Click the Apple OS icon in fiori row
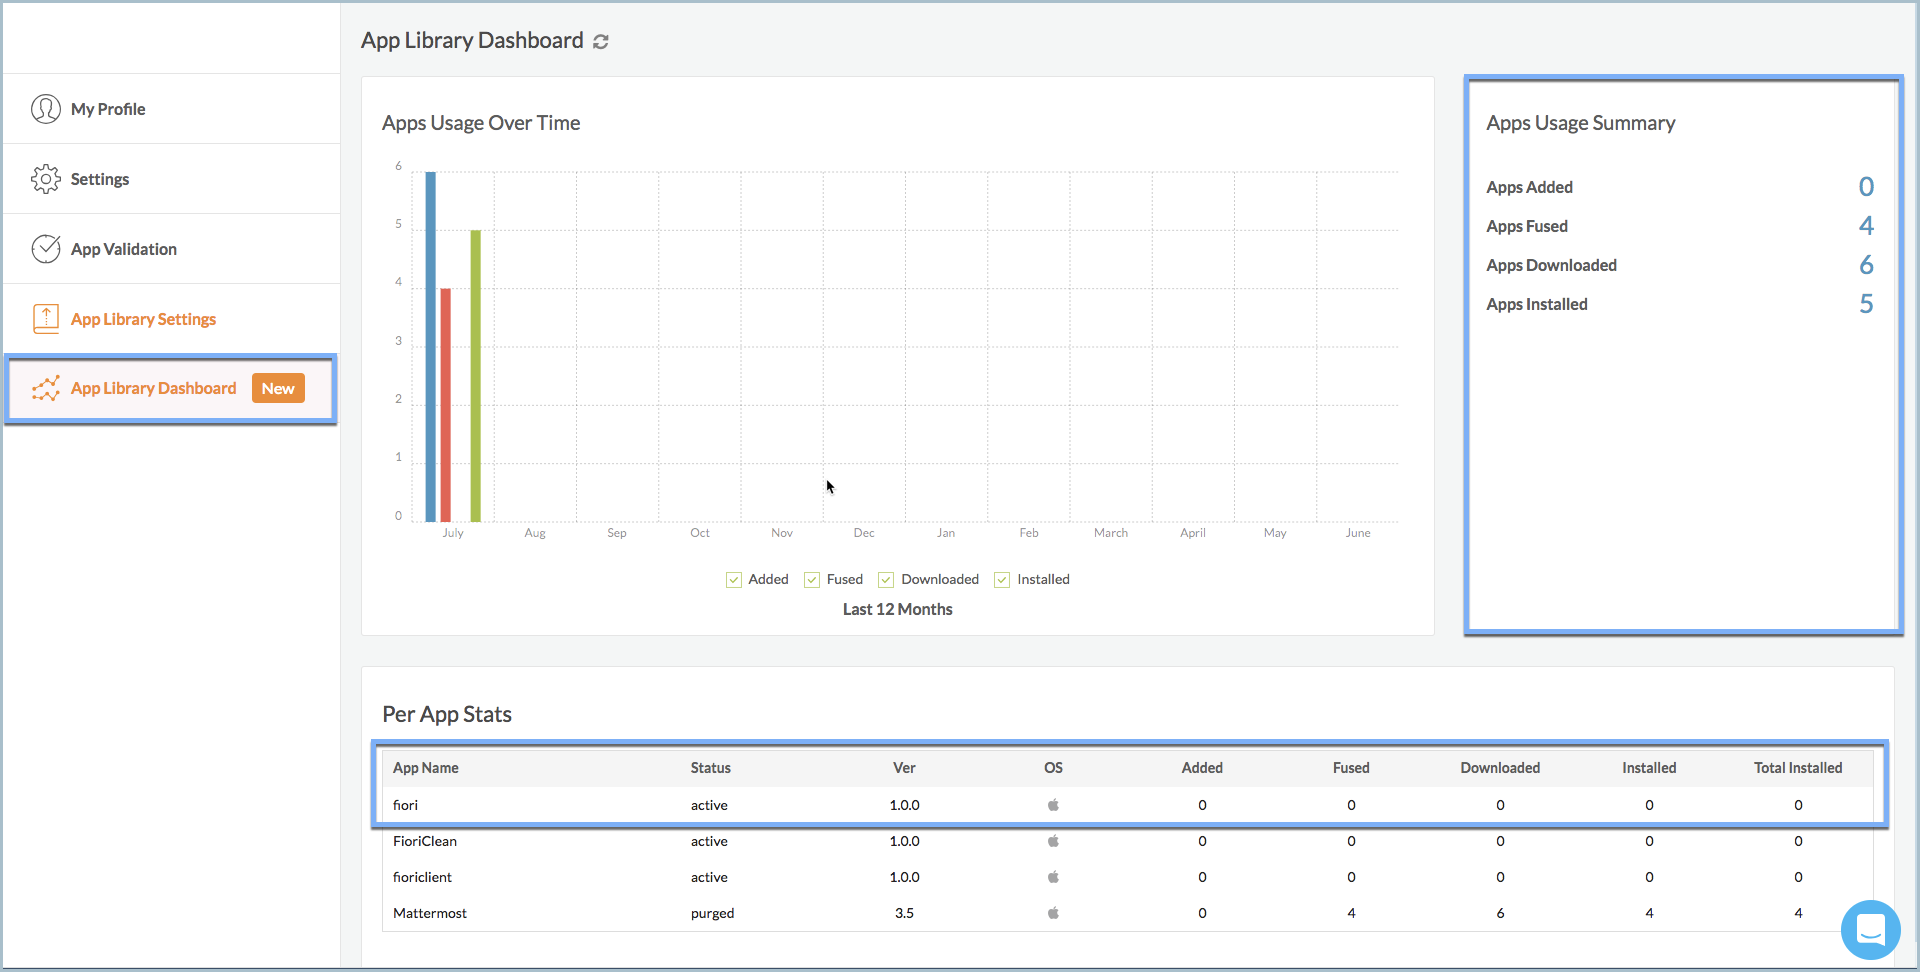 pos(1053,805)
